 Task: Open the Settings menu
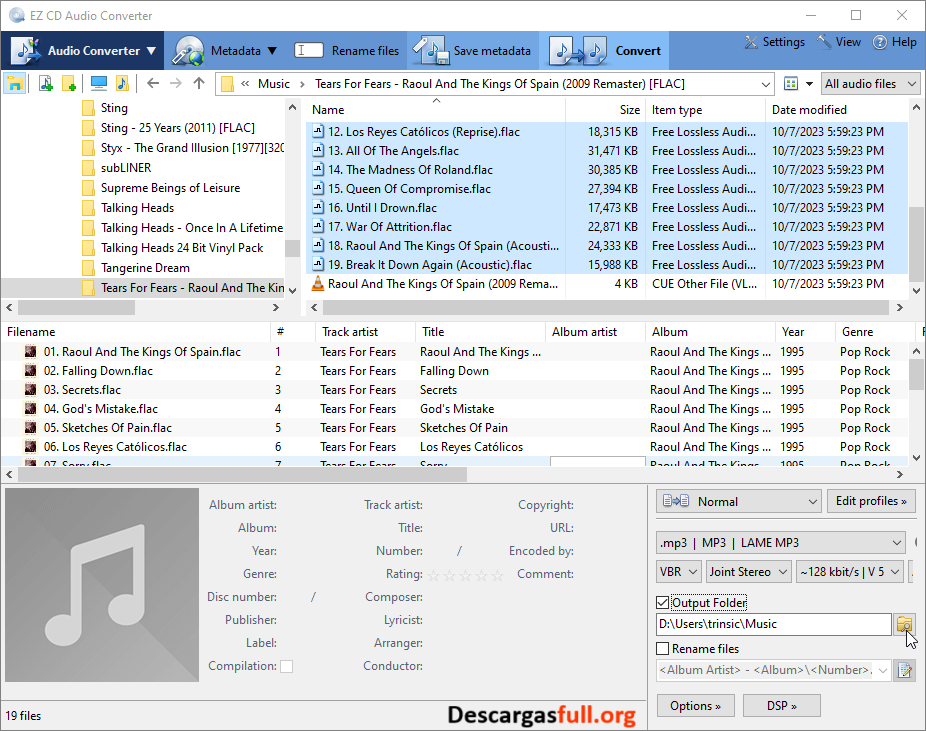pos(774,42)
